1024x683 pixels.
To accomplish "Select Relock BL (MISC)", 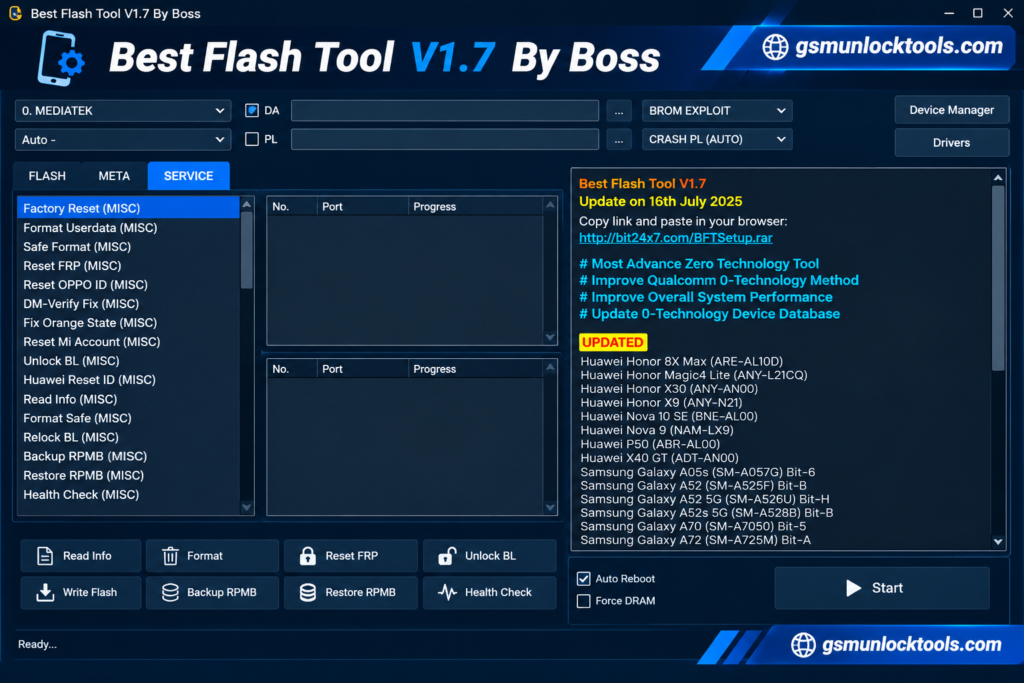I will point(128,437).
